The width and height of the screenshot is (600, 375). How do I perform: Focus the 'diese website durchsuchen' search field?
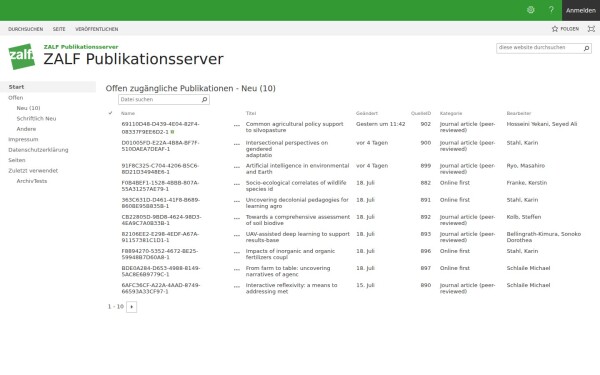click(x=539, y=48)
